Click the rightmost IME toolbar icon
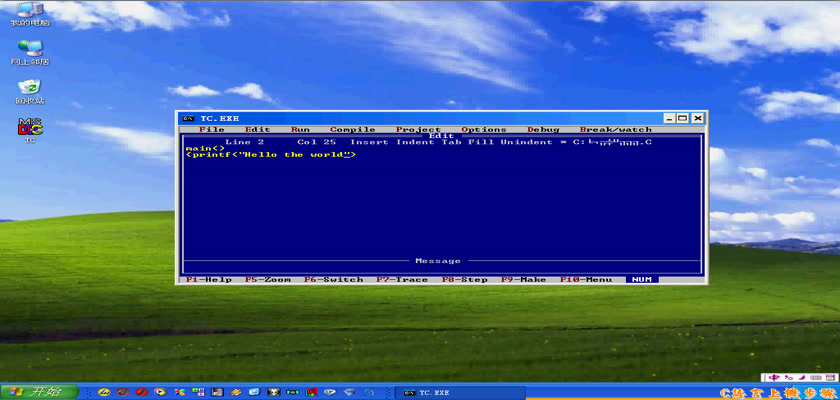 [830, 377]
